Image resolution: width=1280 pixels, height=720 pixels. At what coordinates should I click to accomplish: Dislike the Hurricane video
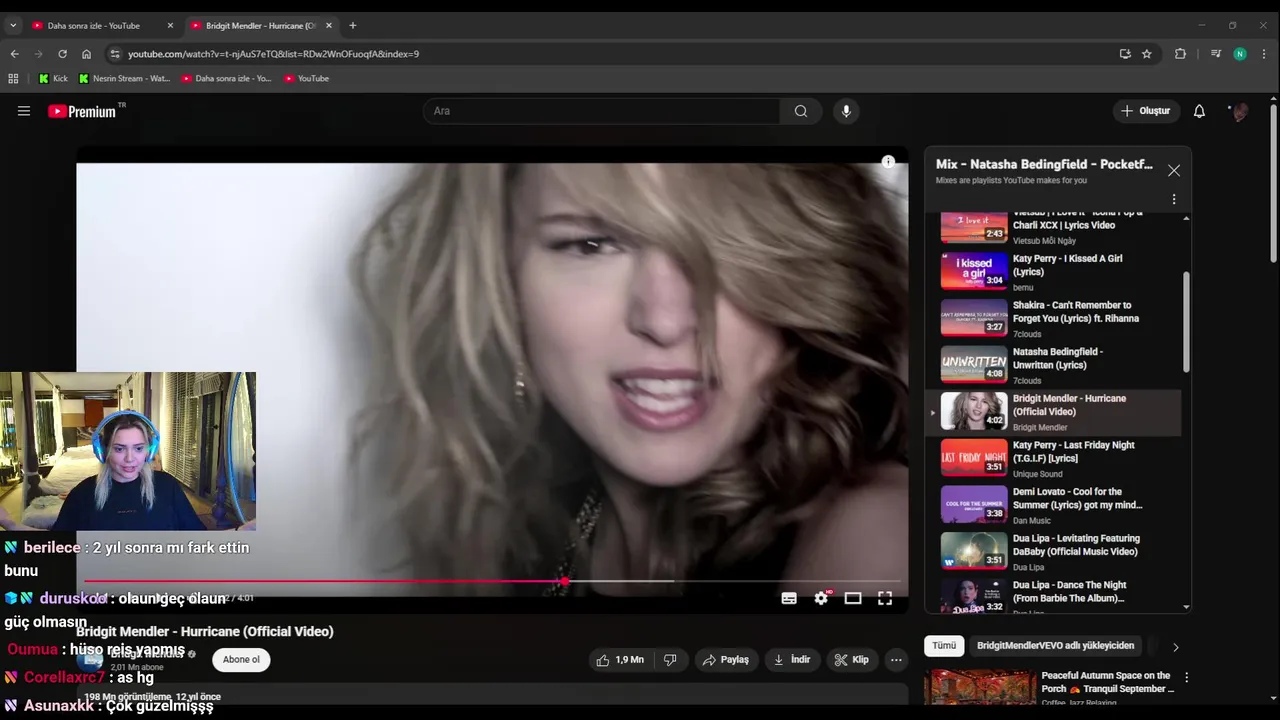(x=671, y=660)
